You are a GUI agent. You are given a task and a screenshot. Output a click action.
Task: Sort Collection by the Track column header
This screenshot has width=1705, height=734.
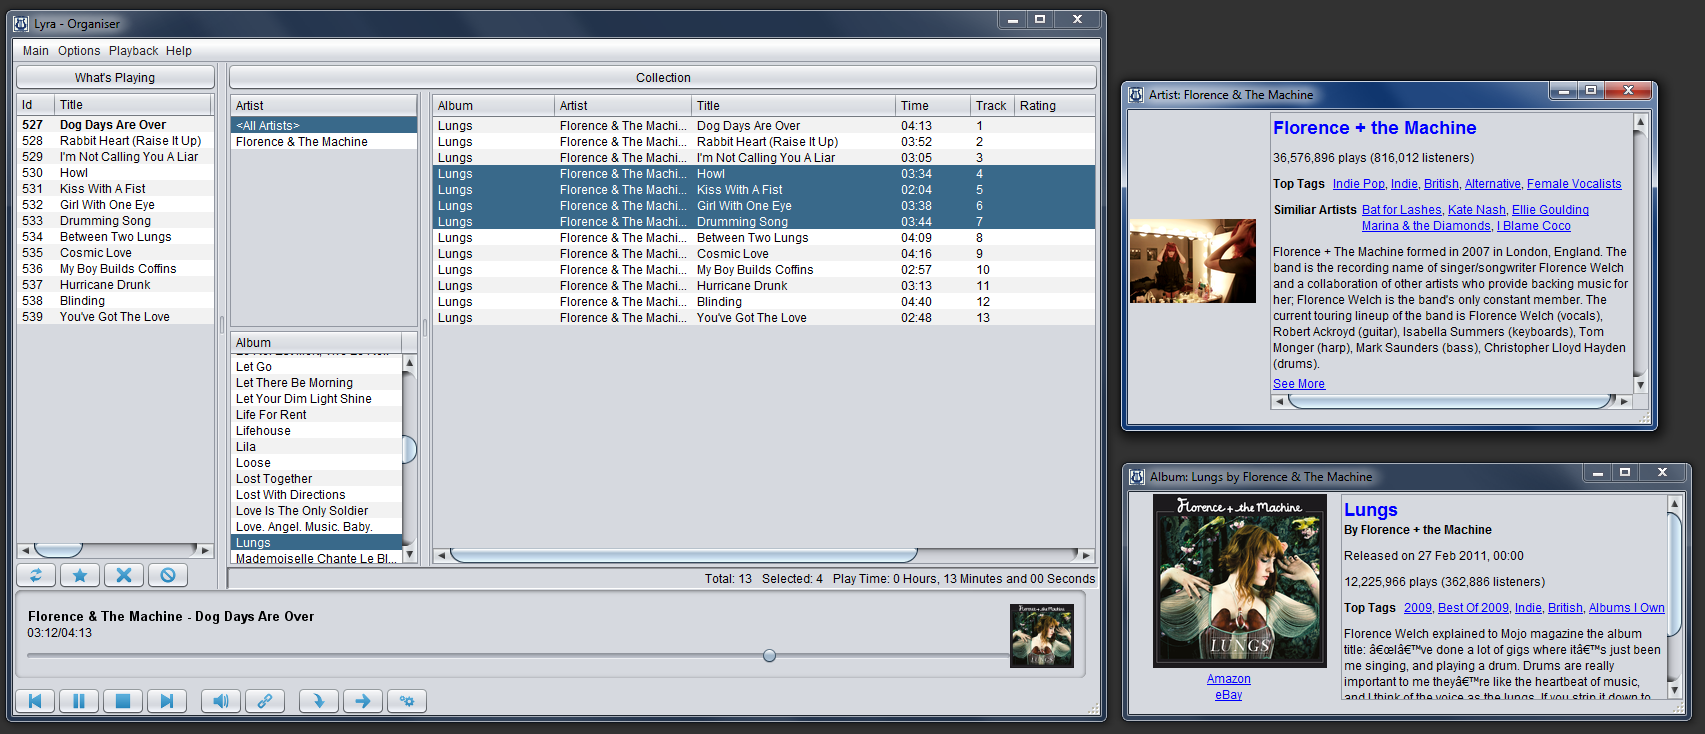pos(992,106)
